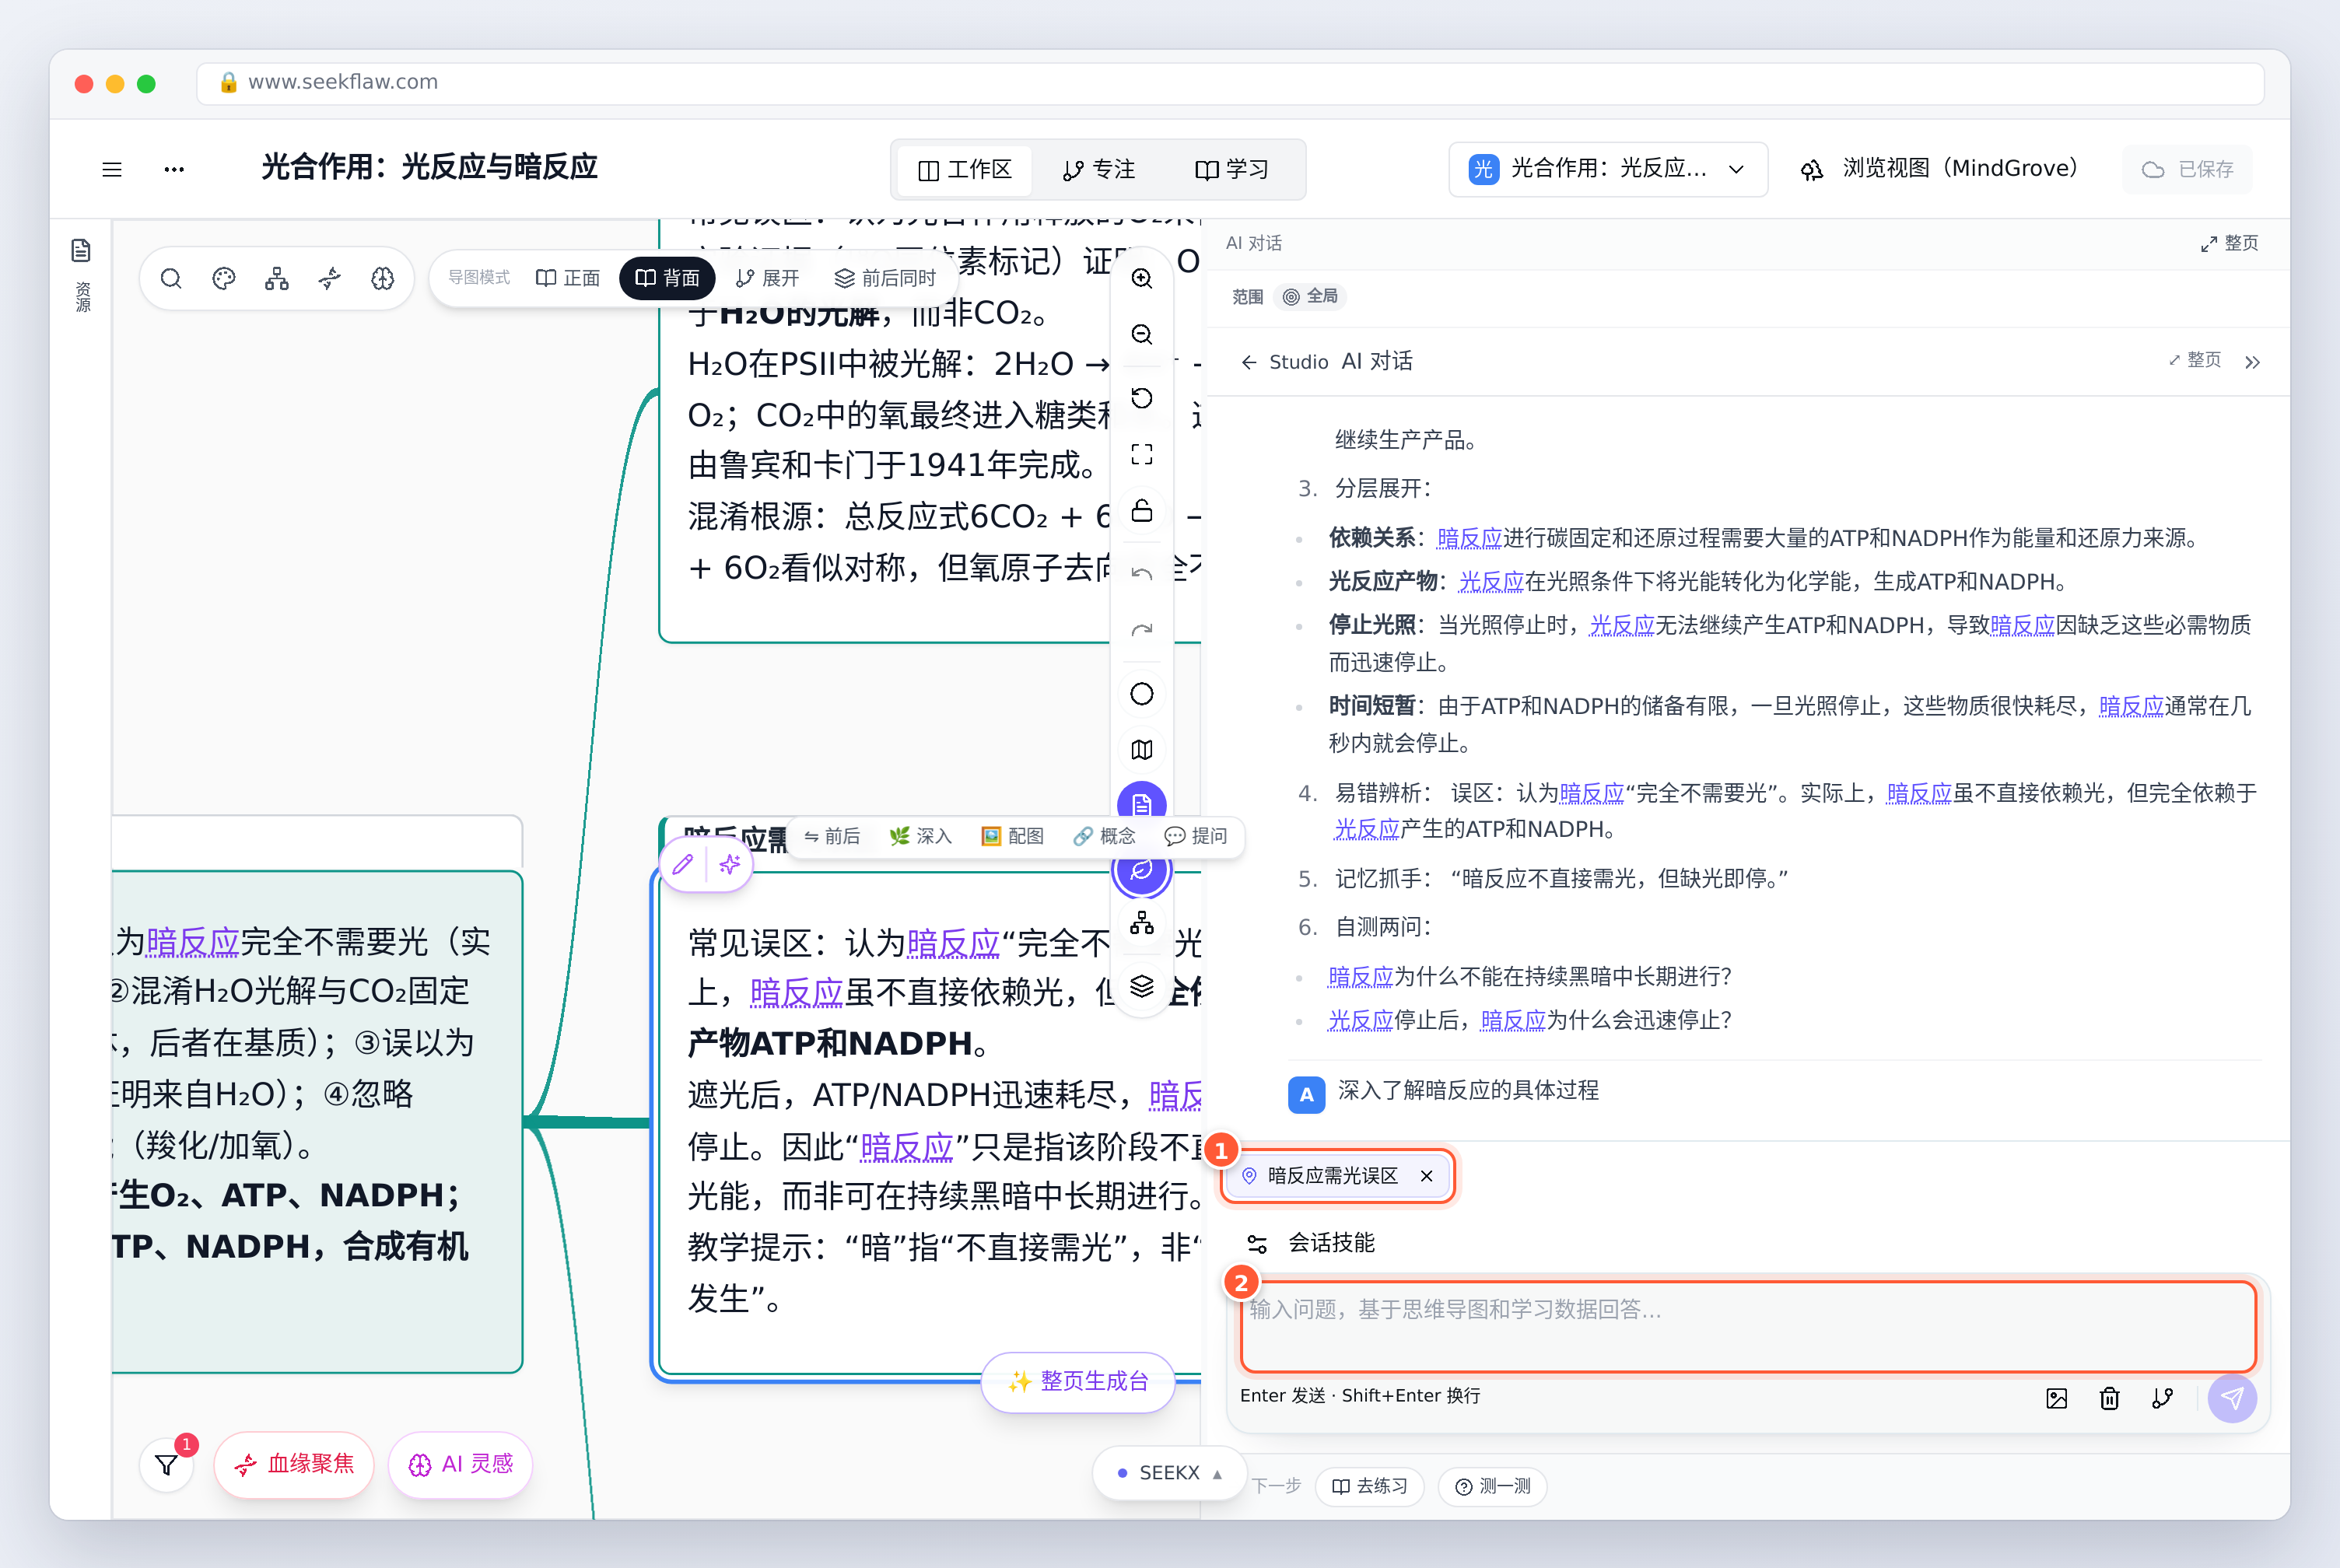Viewport: 2340px width, 1568px height.
Task: Select the 前后 node action
Action: 832,836
